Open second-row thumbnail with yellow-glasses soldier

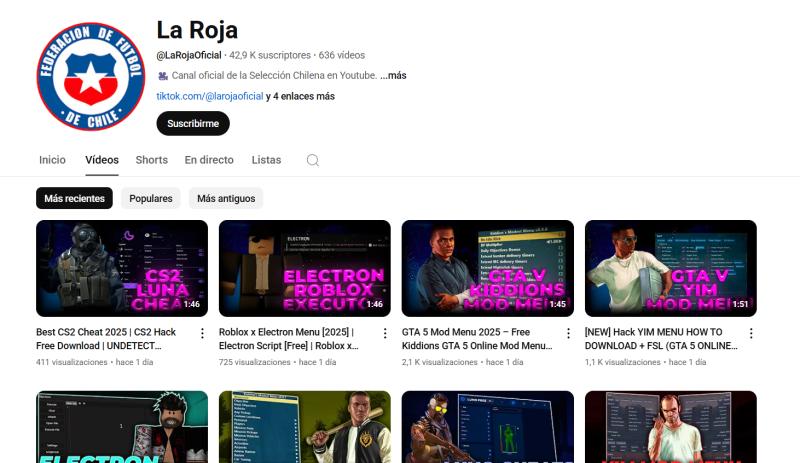coord(488,427)
